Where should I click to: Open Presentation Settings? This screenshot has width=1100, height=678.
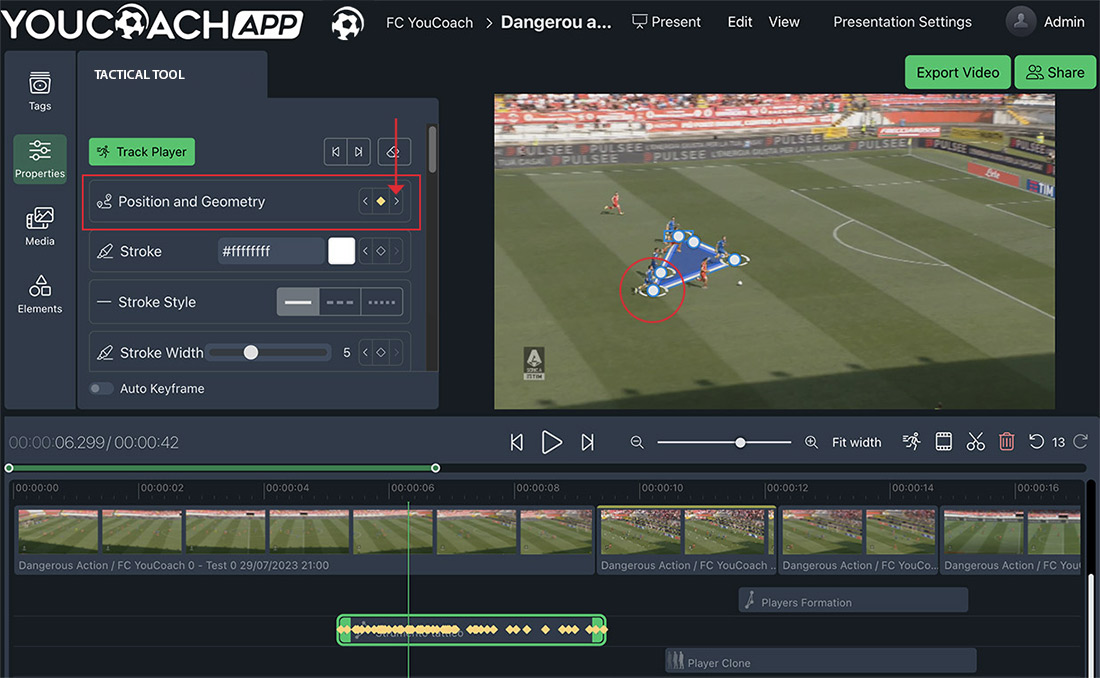[x=902, y=22]
